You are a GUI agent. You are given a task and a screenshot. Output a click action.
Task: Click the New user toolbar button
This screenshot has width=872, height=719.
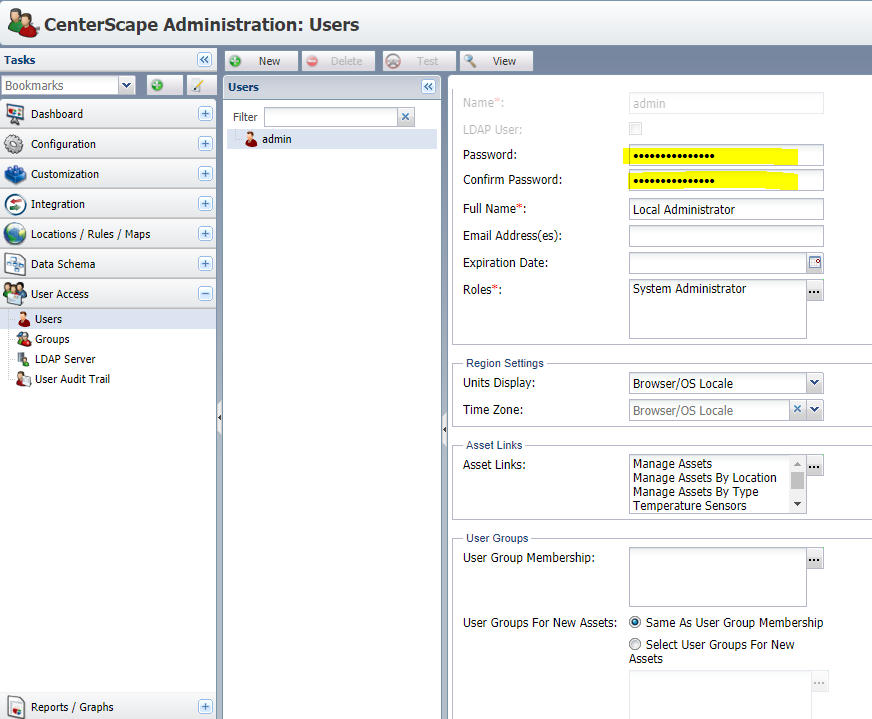click(x=261, y=61)
